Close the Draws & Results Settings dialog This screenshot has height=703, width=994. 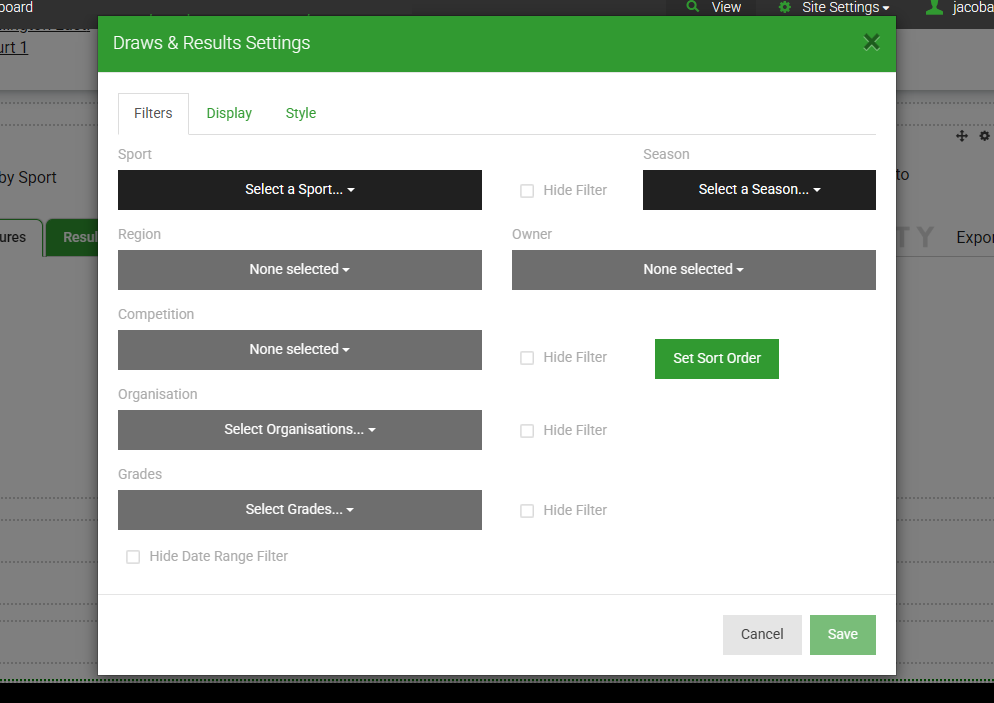point(872,42)
